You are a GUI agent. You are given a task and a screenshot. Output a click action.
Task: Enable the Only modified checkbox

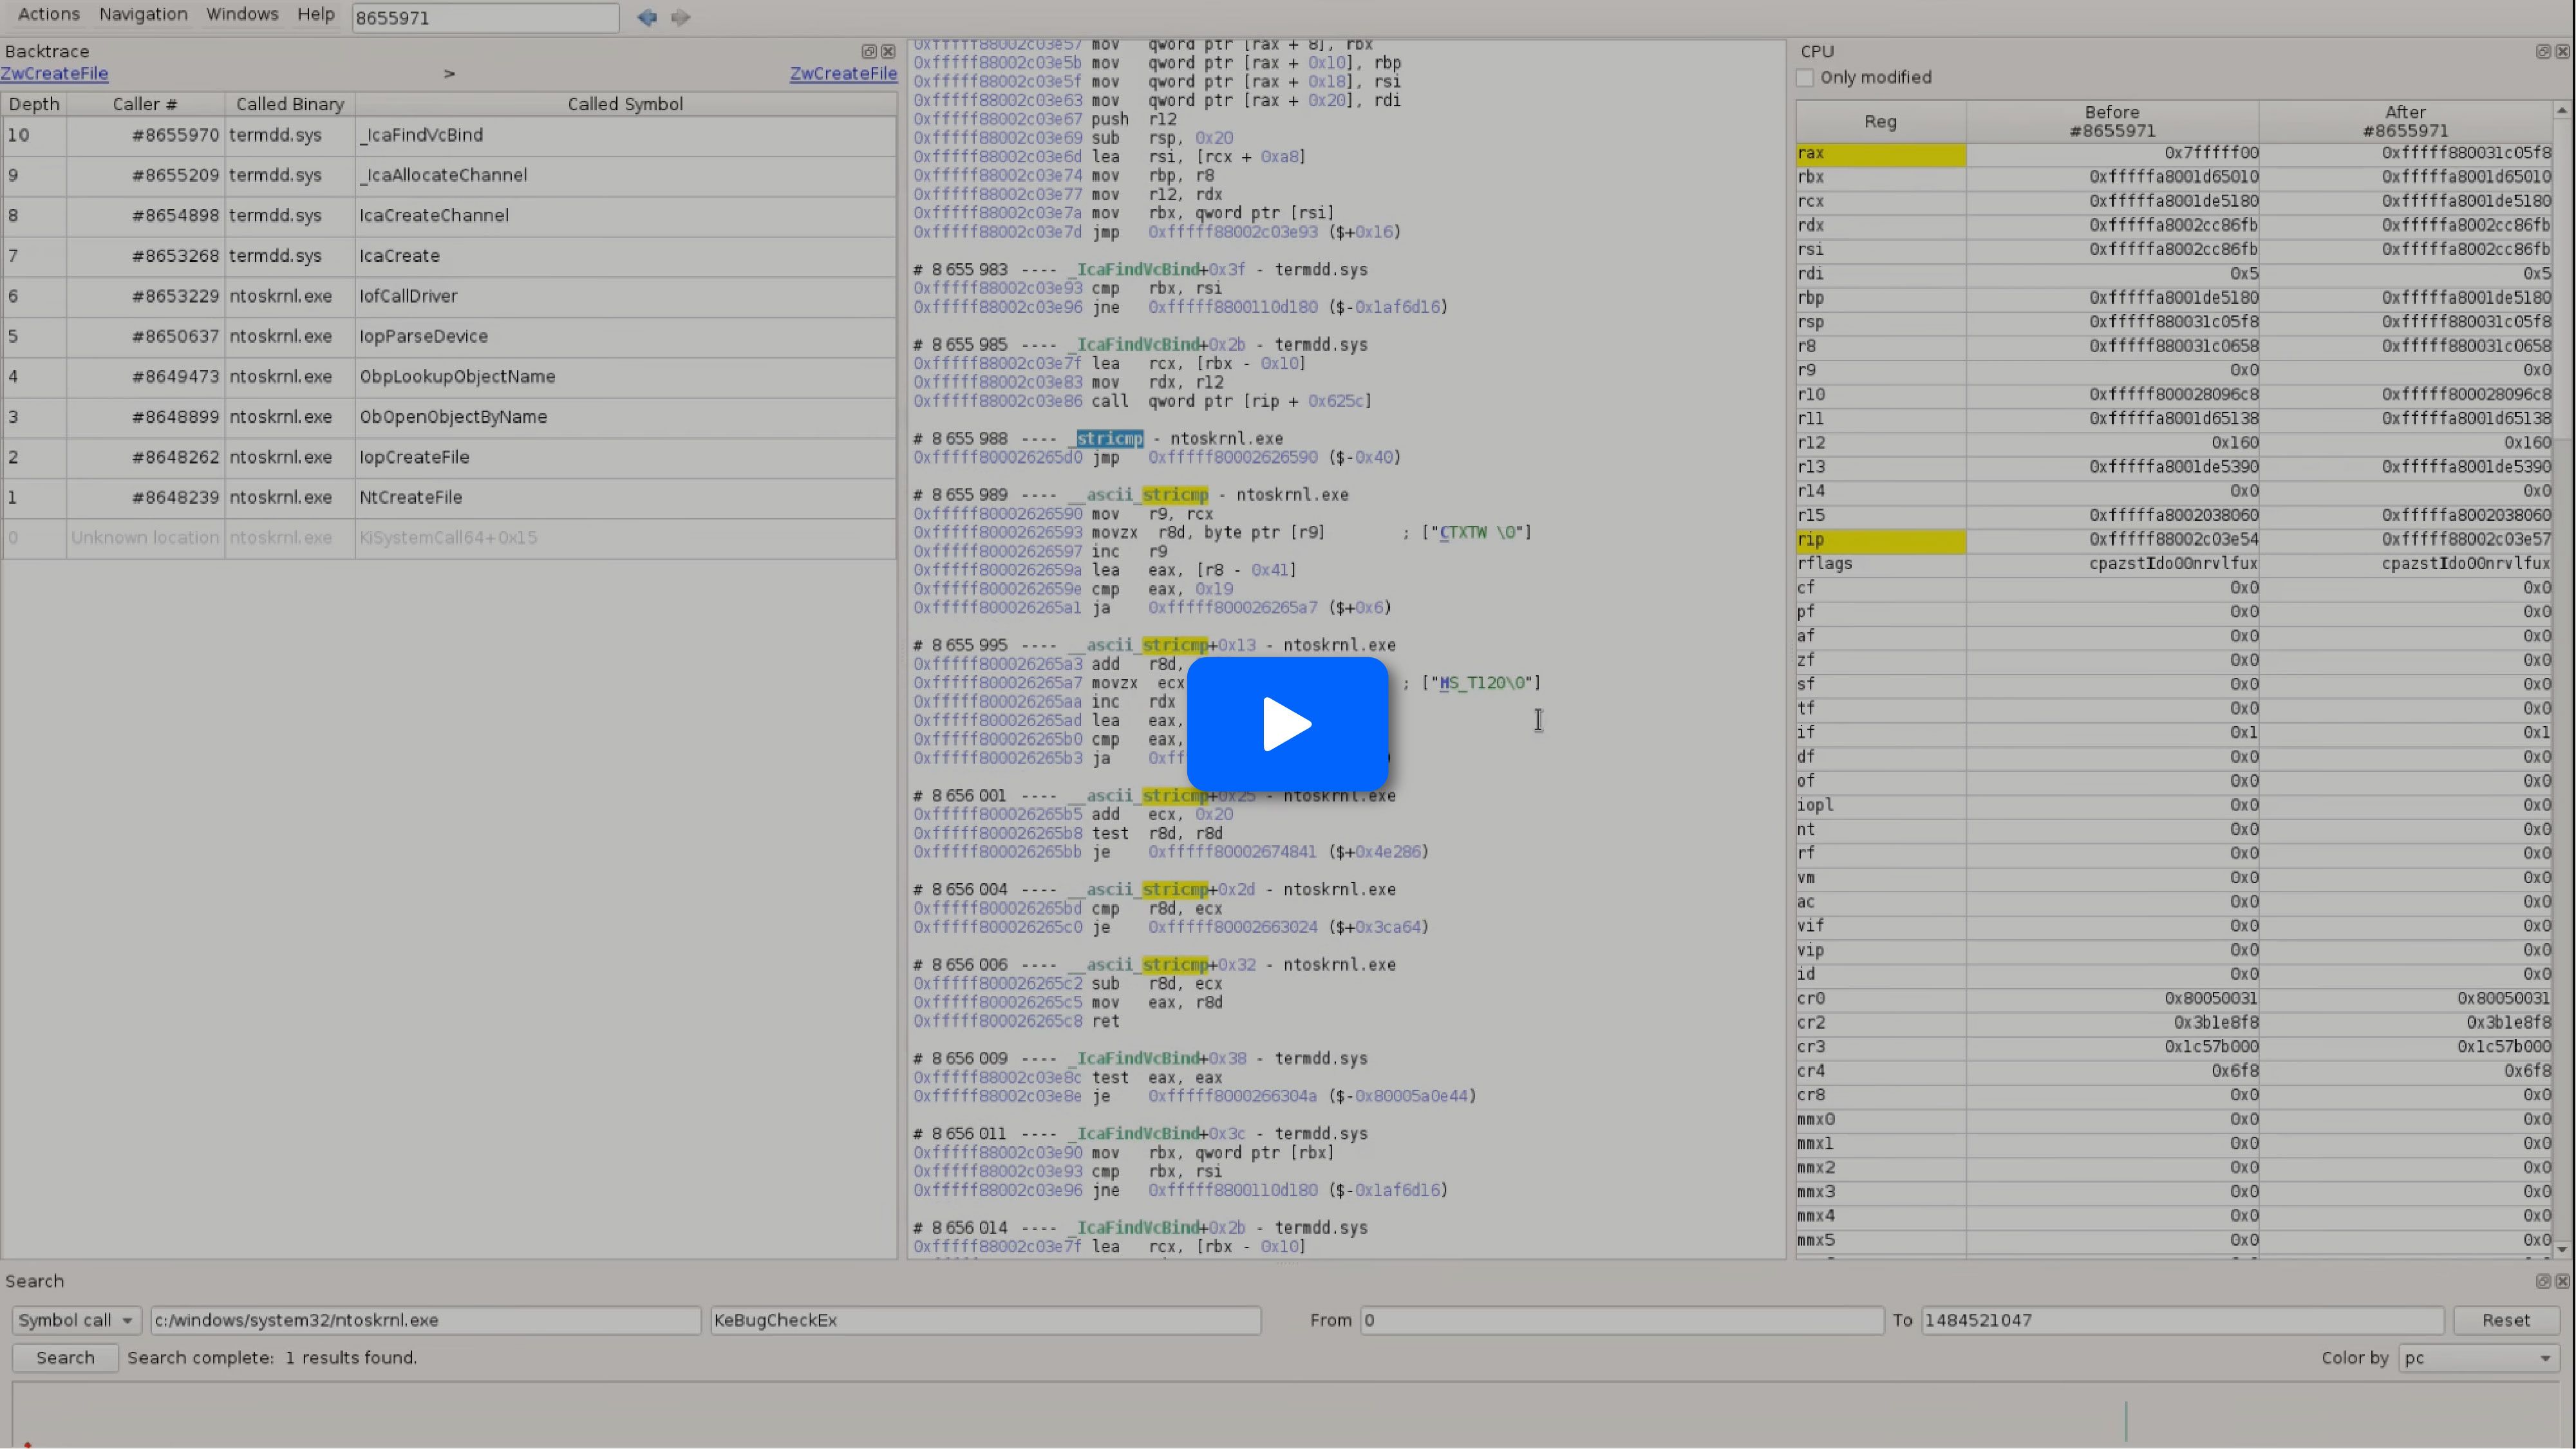tap(1805, 77)
